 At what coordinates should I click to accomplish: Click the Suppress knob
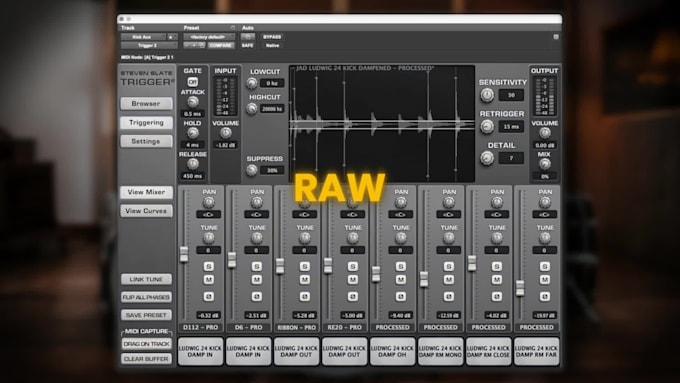coord(252,170)
